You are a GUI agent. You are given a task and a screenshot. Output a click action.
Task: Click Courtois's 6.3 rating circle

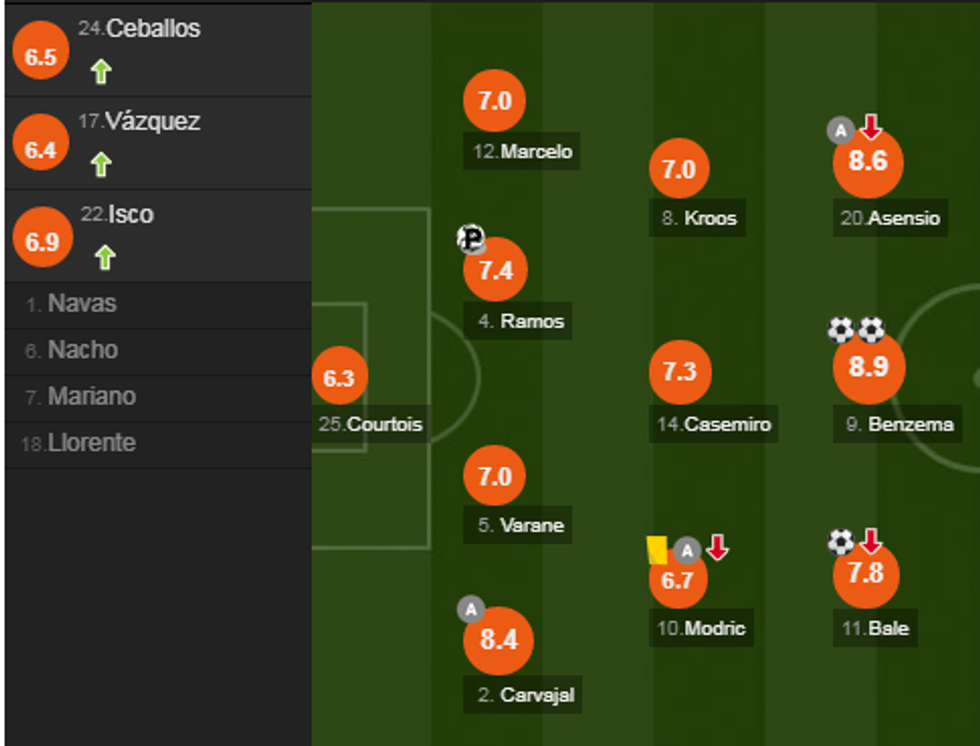pyautogui.click(x=339, y=378)
